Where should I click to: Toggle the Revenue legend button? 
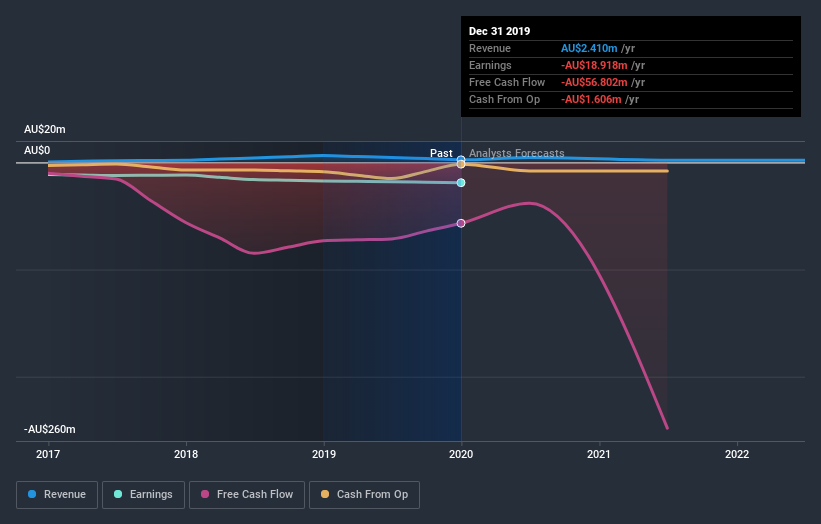coord(57,495)
